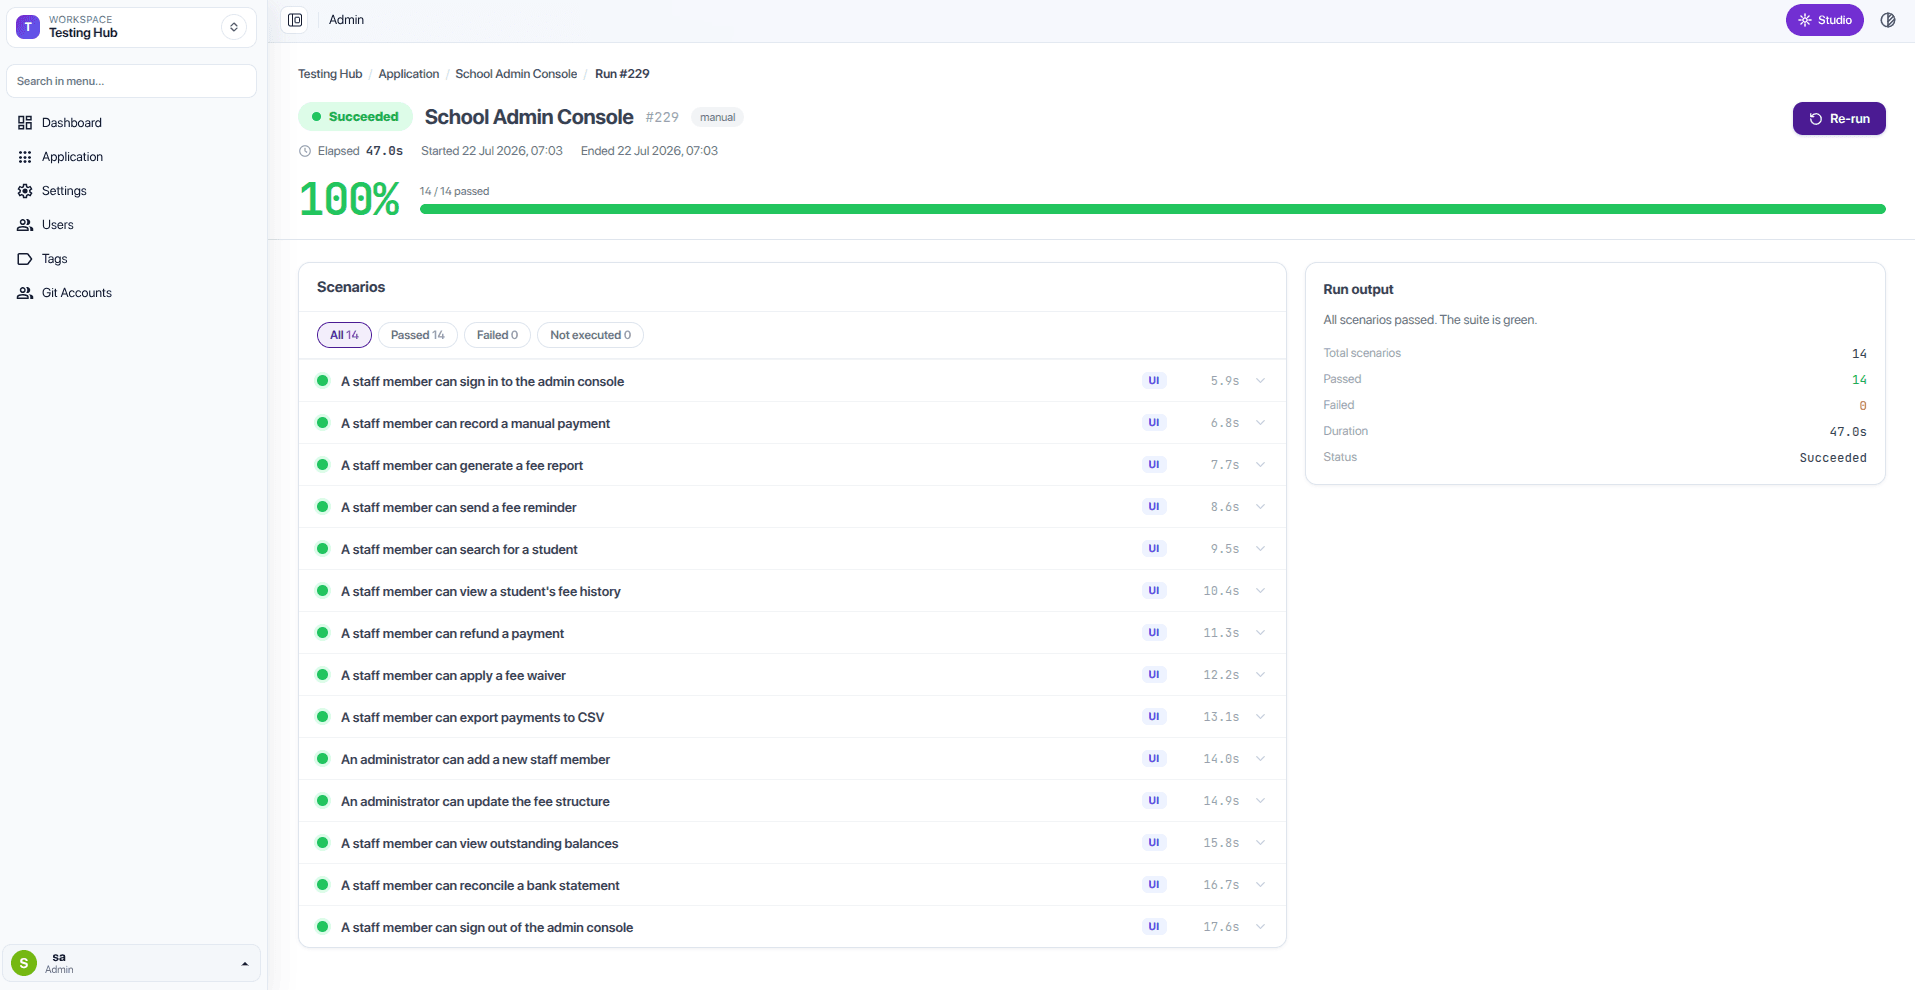The width and height of the screenshot is (1915, 990).
Task: Click the 17.6s duration value
Action: [x=1221, y=927]
